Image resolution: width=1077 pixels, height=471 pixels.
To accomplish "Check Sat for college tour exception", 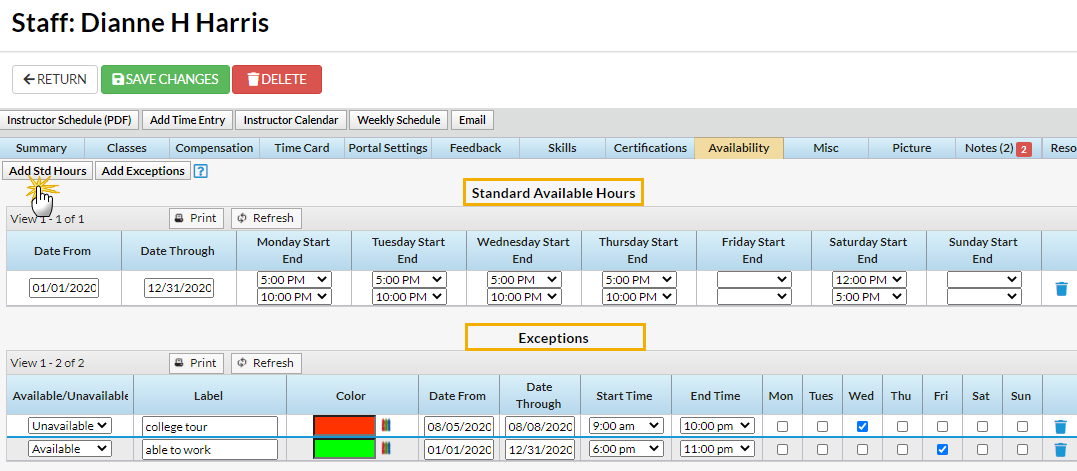I will pos(982,426).
